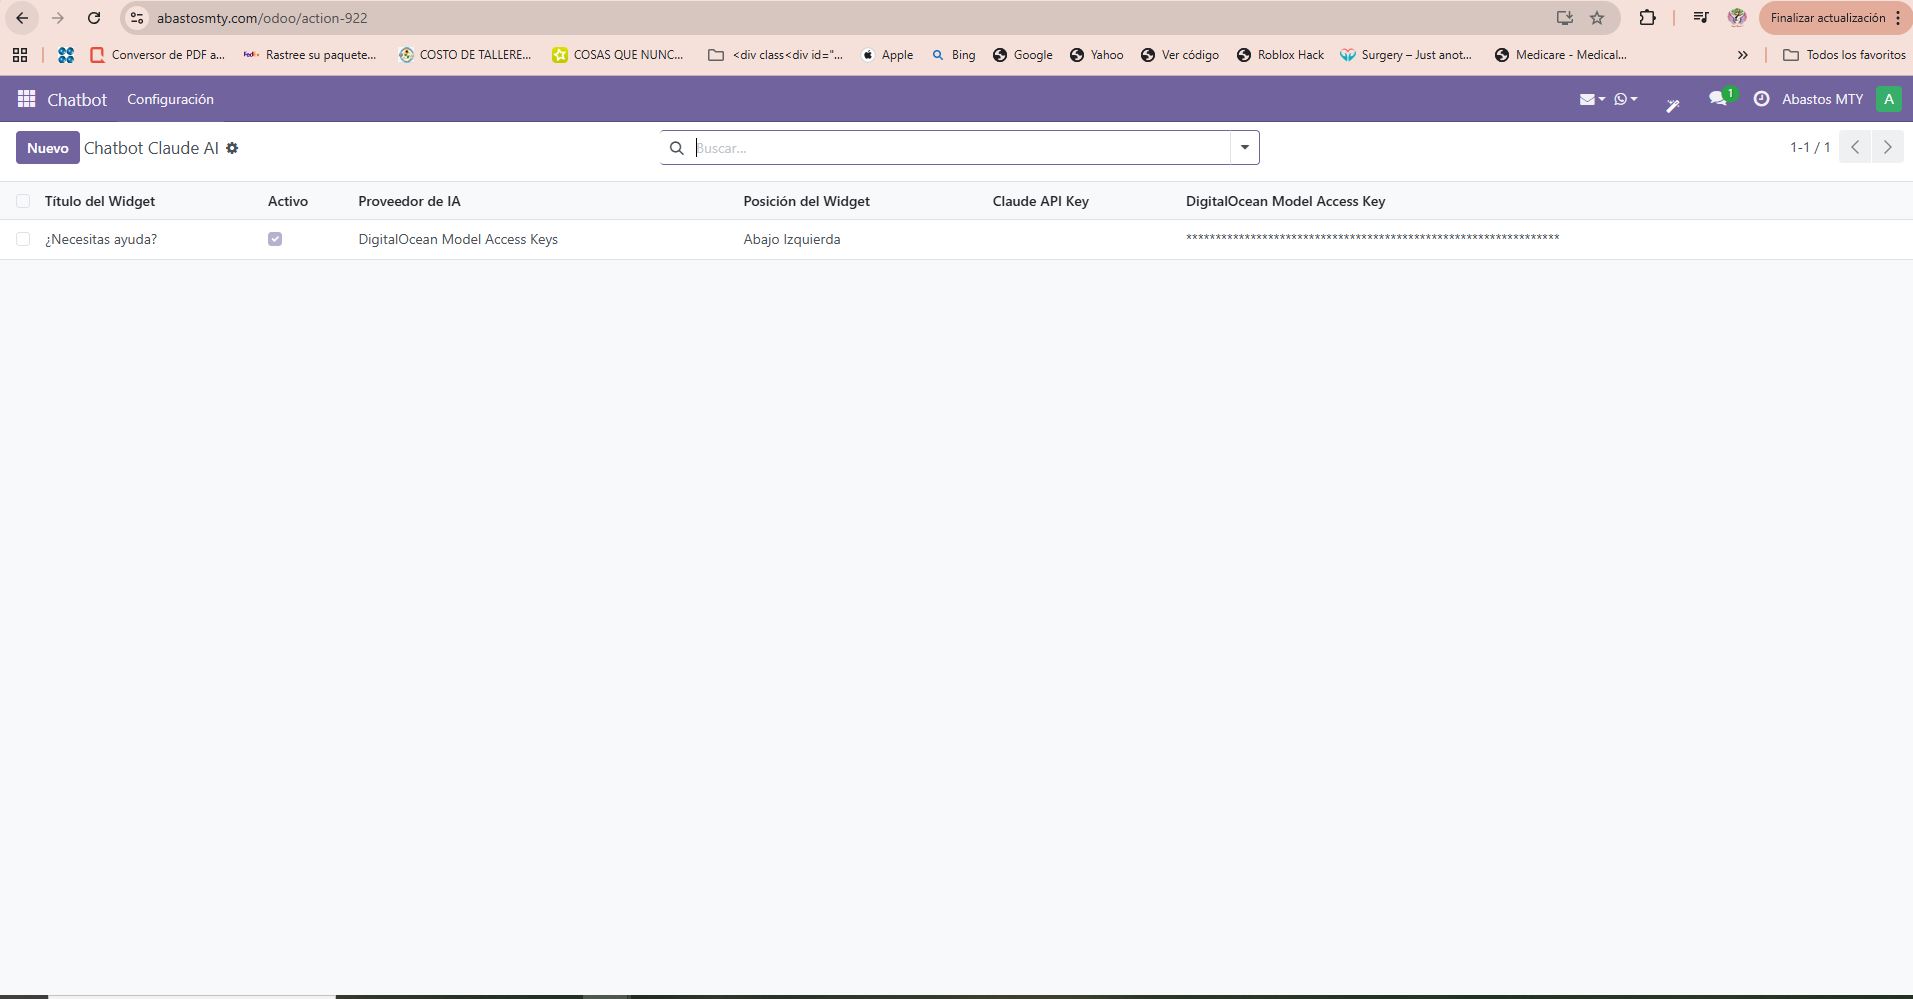Toggle the Activo checkbox in the row

coord(275,239)
